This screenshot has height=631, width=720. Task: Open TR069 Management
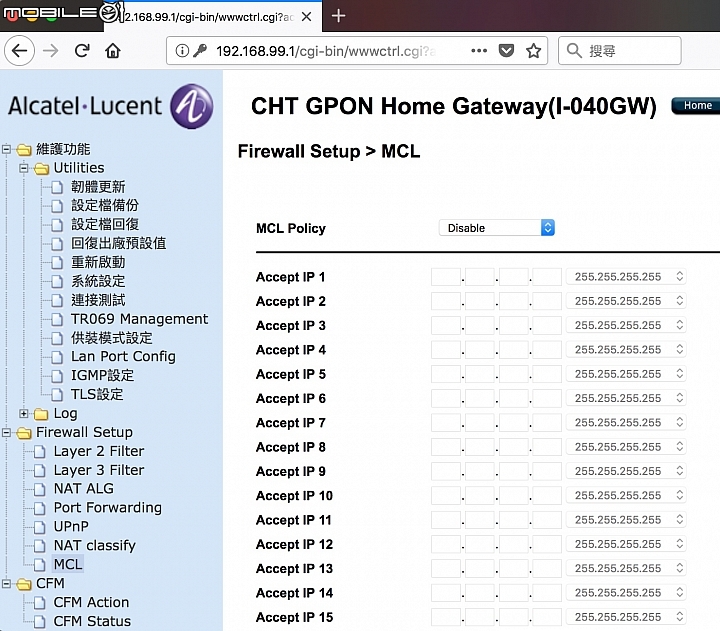pos(139,319)
